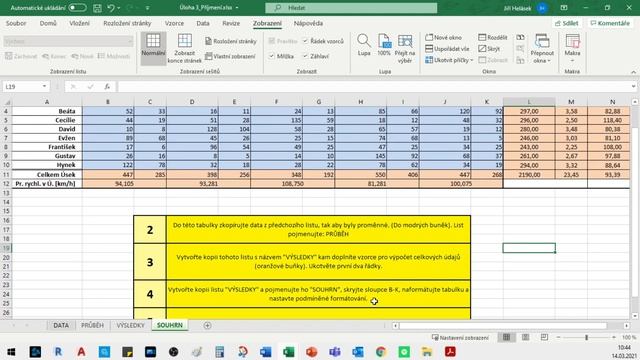
Task: Collapse the ribbon with chevron
Action: point(633,72)
